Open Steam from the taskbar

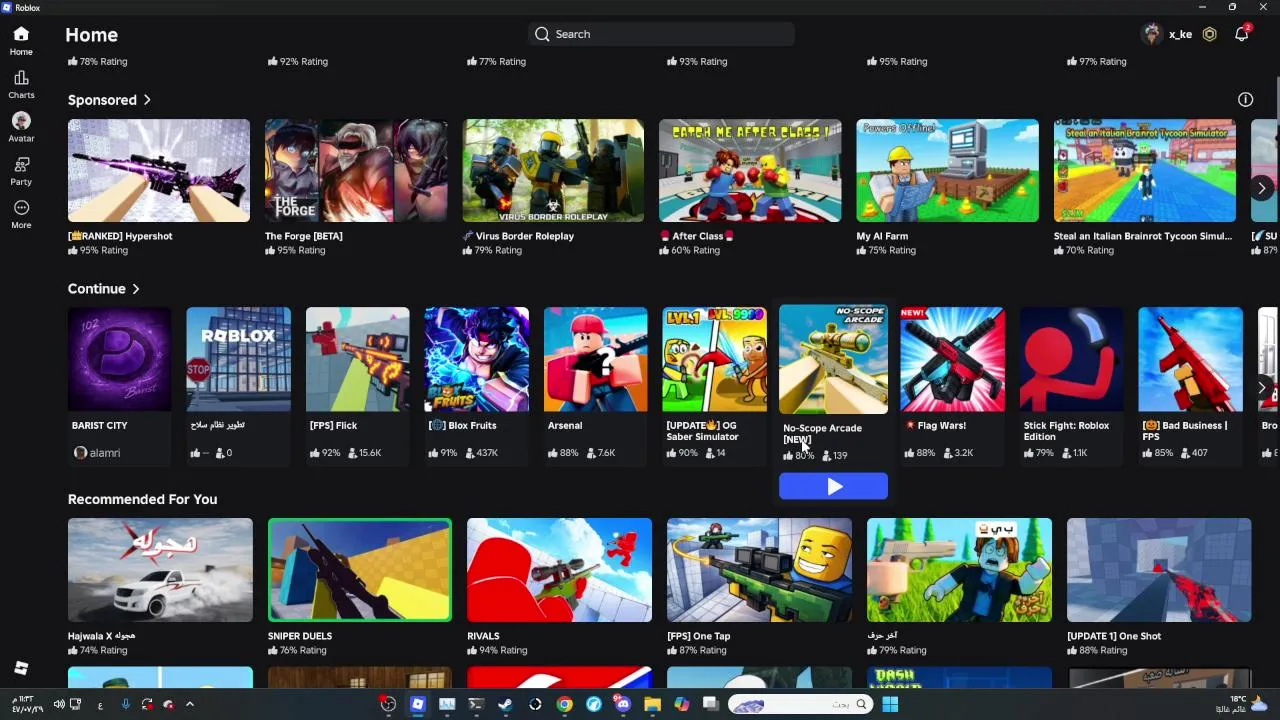[505, 704]
